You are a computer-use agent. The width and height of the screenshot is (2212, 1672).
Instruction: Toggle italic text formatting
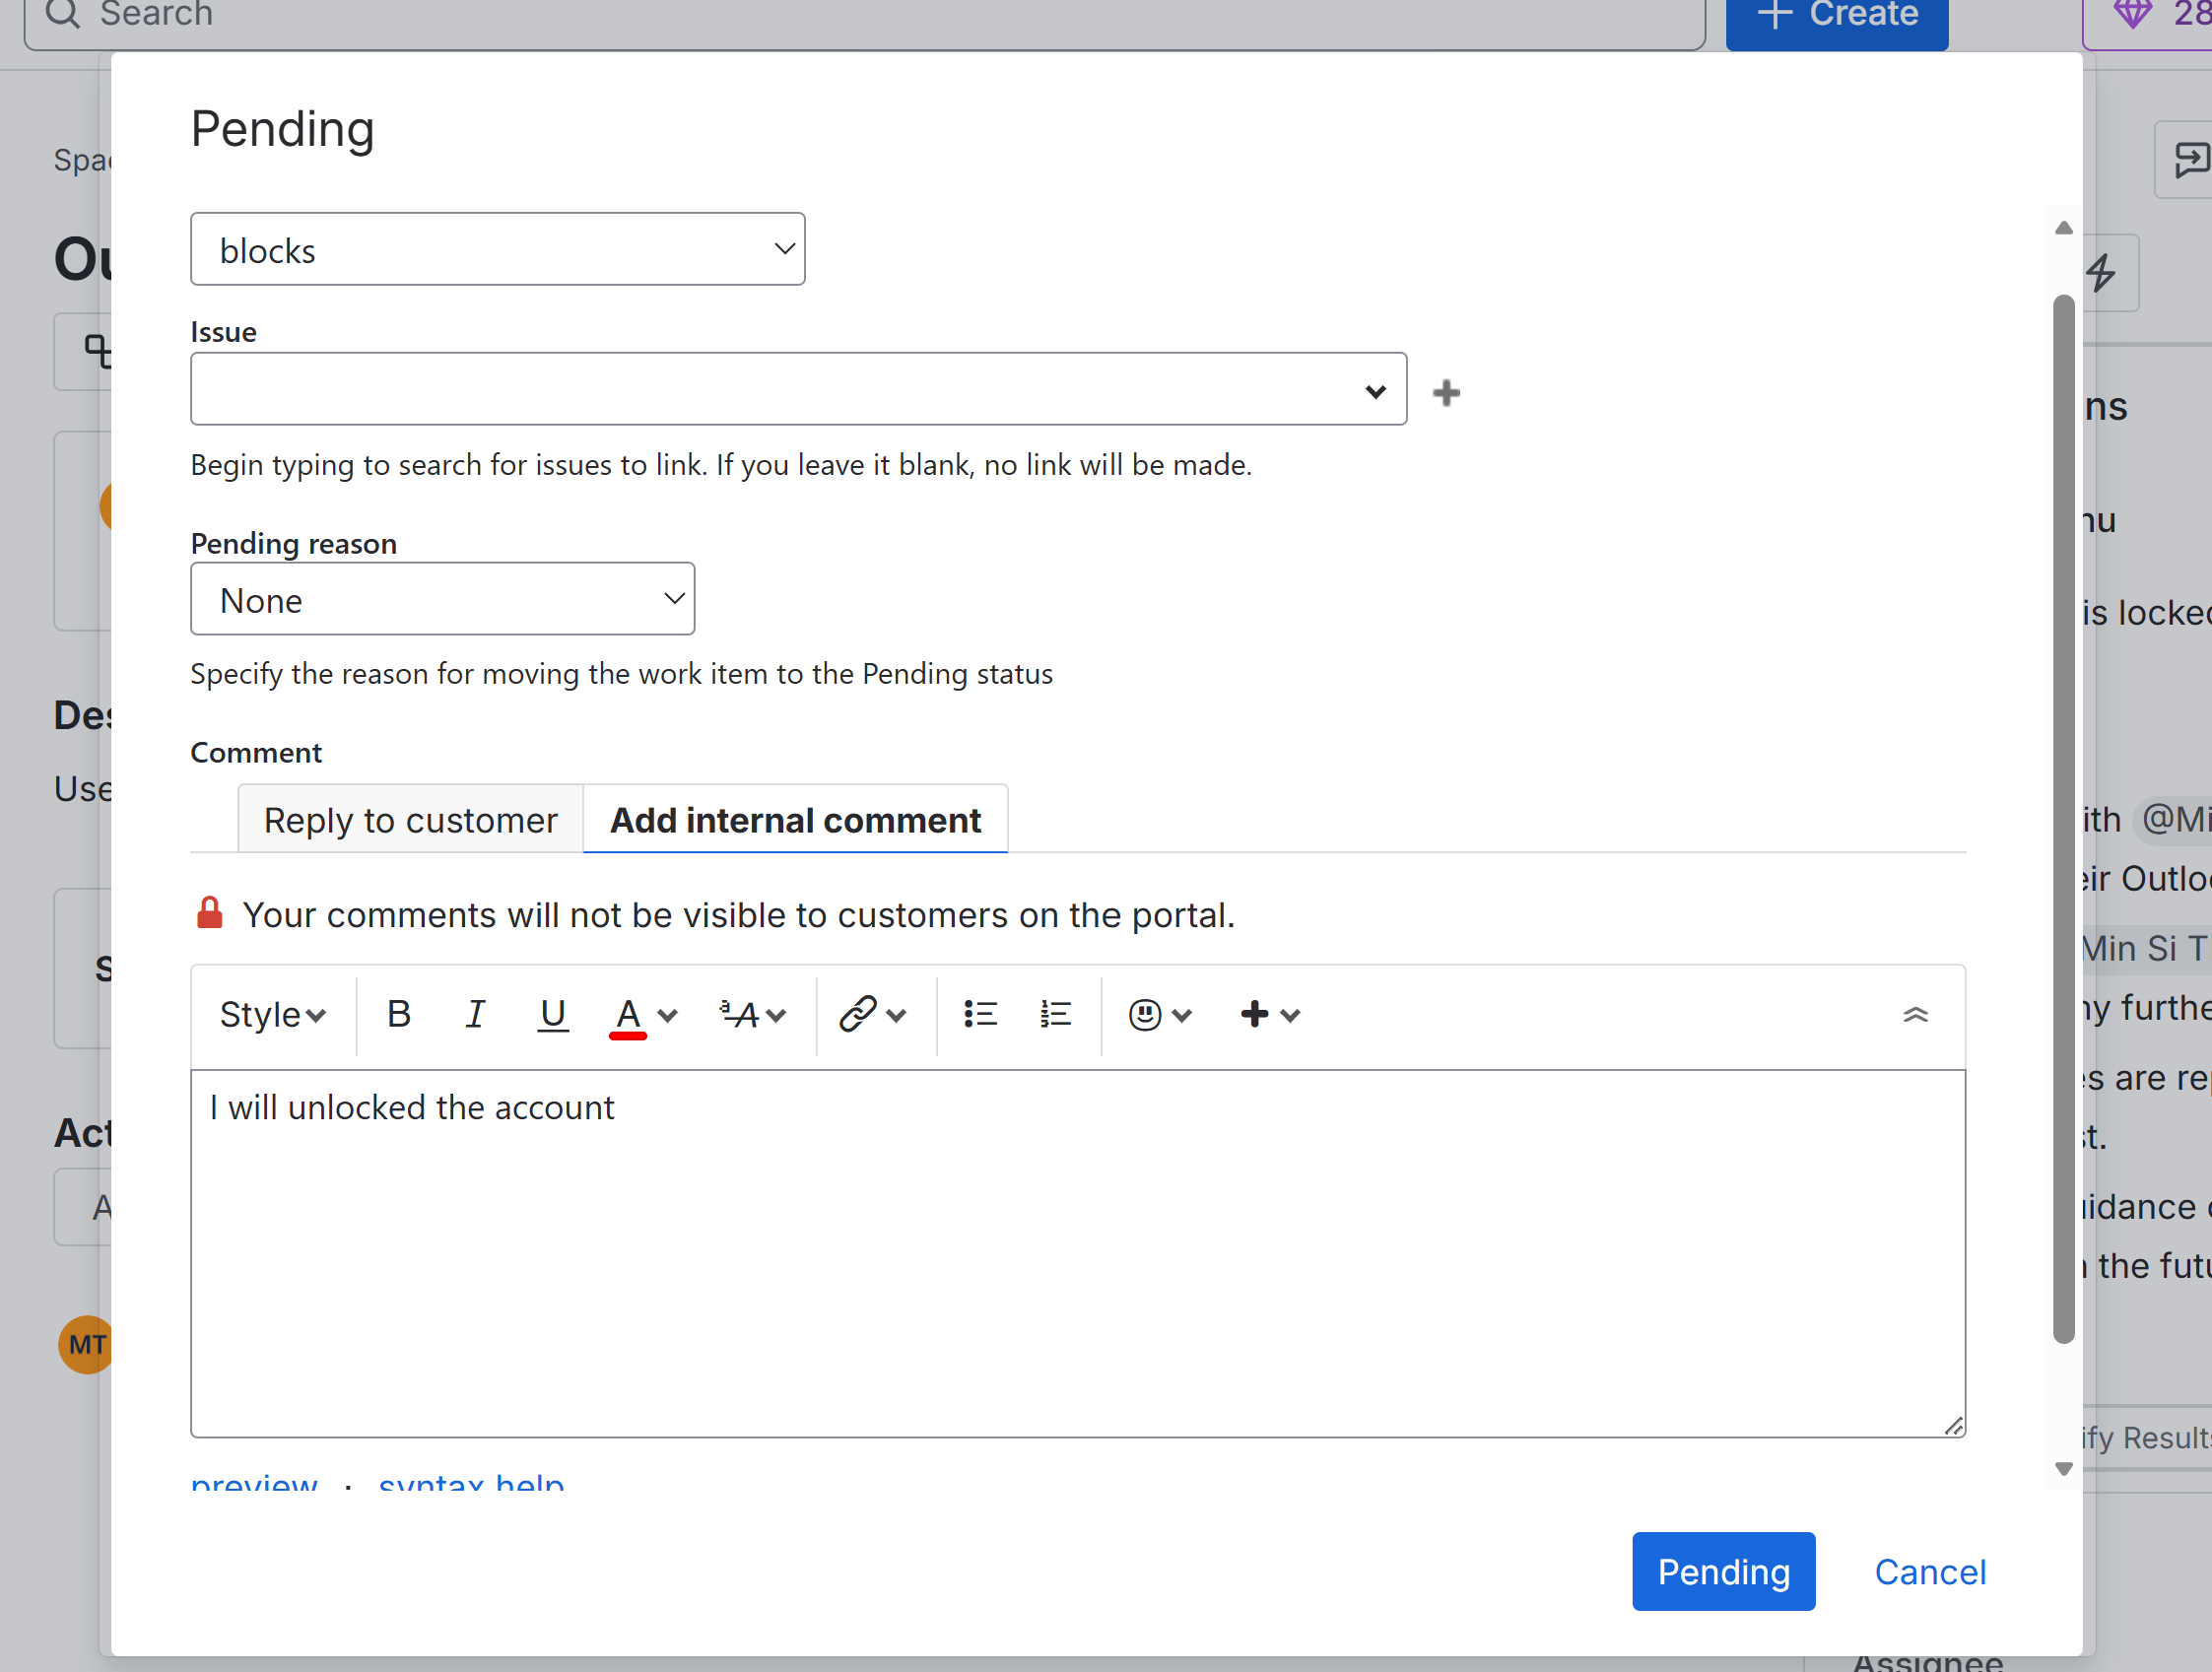[475, 1015]
